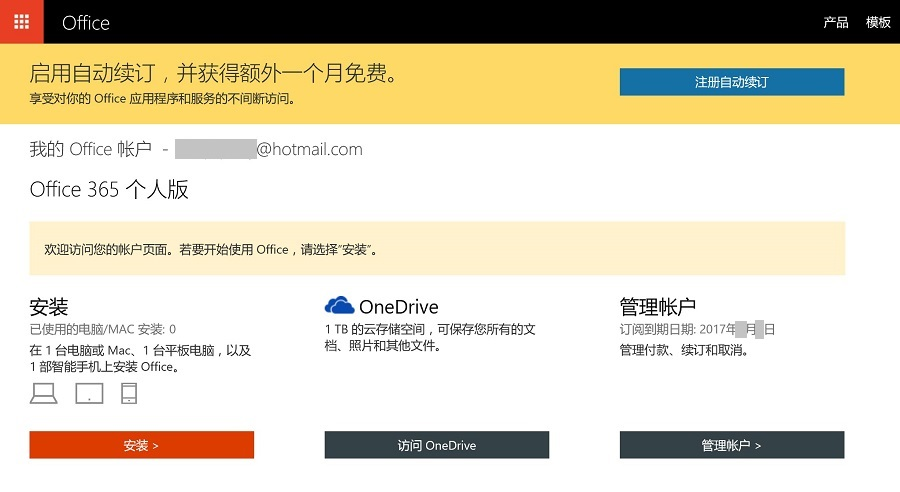This screenshot has height=492, width=900.
Task: Click the Office 365 个人版 title
Action: (109, 190)
